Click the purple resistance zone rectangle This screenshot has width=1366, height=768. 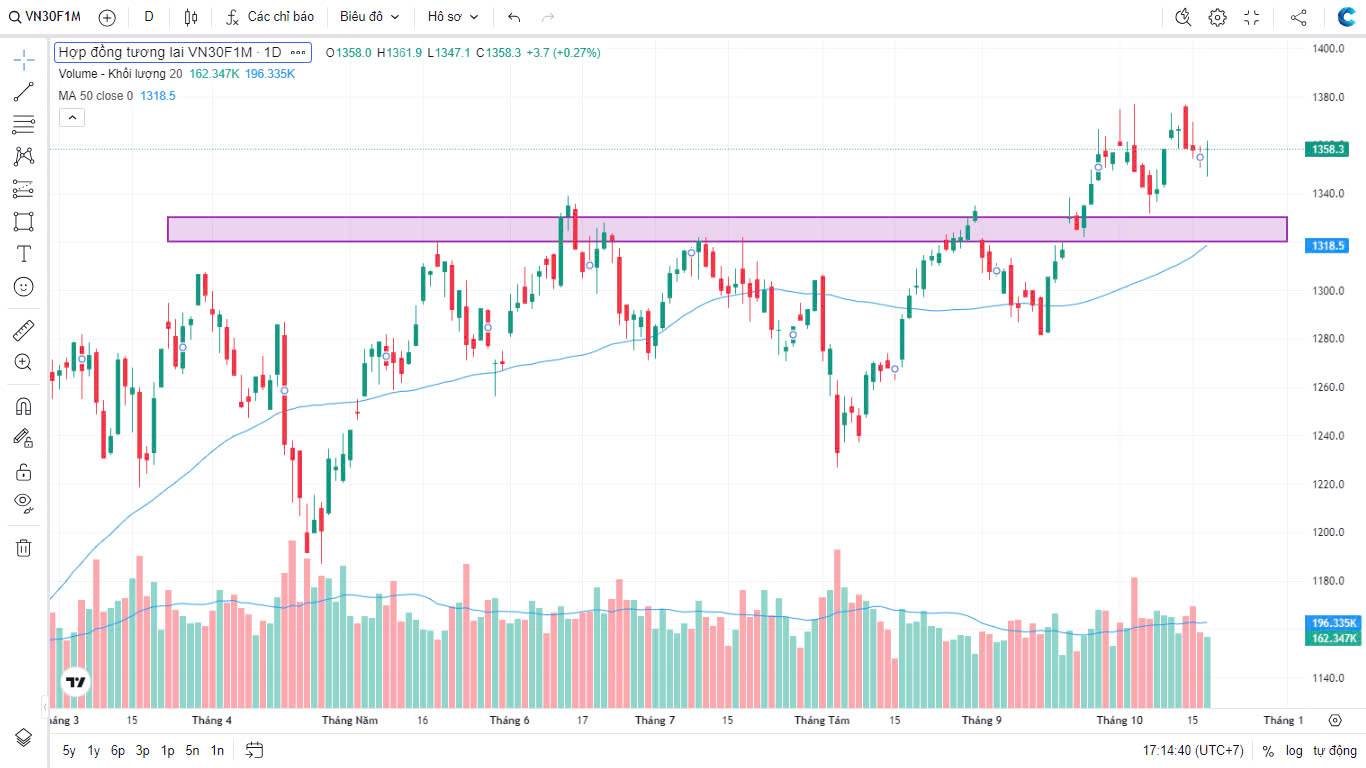[x=726, y=229]
